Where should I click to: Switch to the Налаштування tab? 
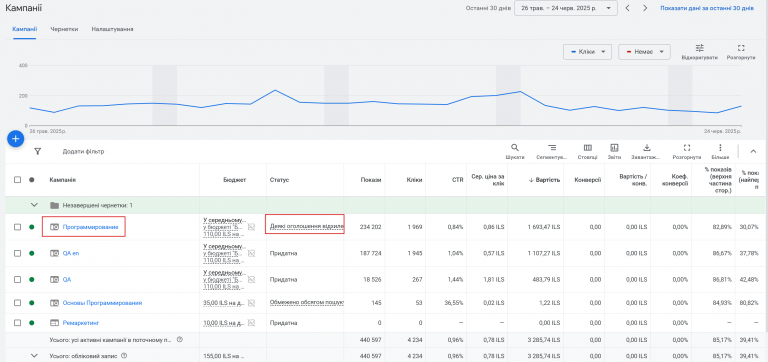[112, 29]
